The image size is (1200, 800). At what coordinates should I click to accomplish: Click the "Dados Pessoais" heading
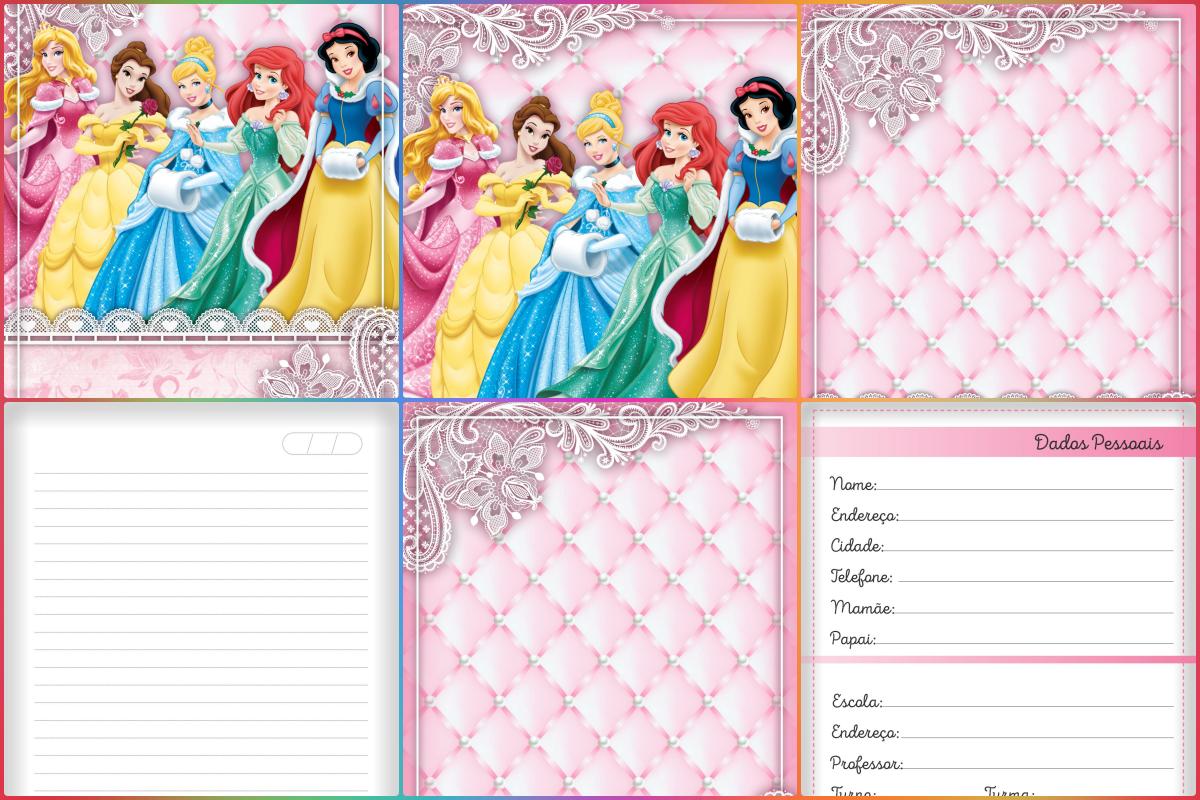click(1098, 442)
